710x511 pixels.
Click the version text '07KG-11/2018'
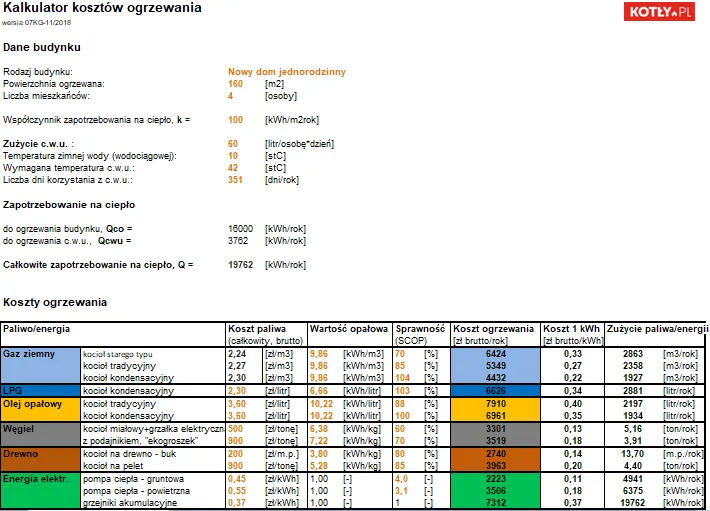(48, 23)
